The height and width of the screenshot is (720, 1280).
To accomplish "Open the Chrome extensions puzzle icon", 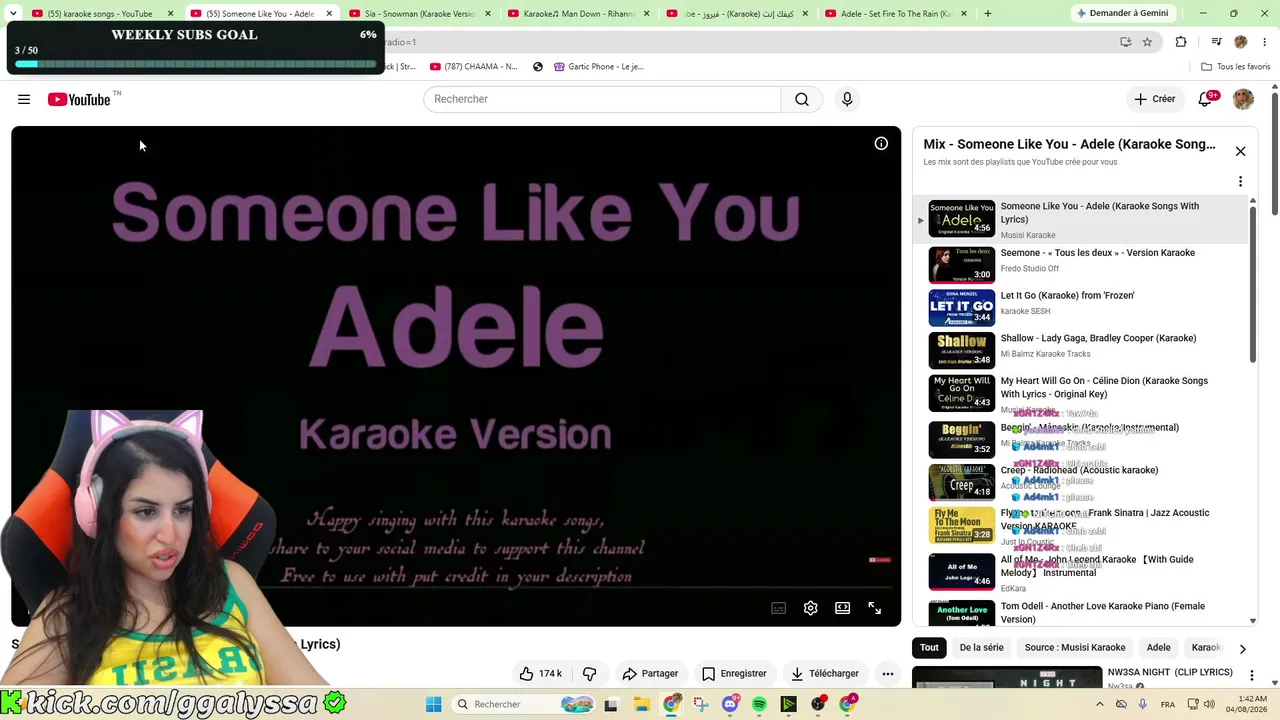I will (1181, 42).
